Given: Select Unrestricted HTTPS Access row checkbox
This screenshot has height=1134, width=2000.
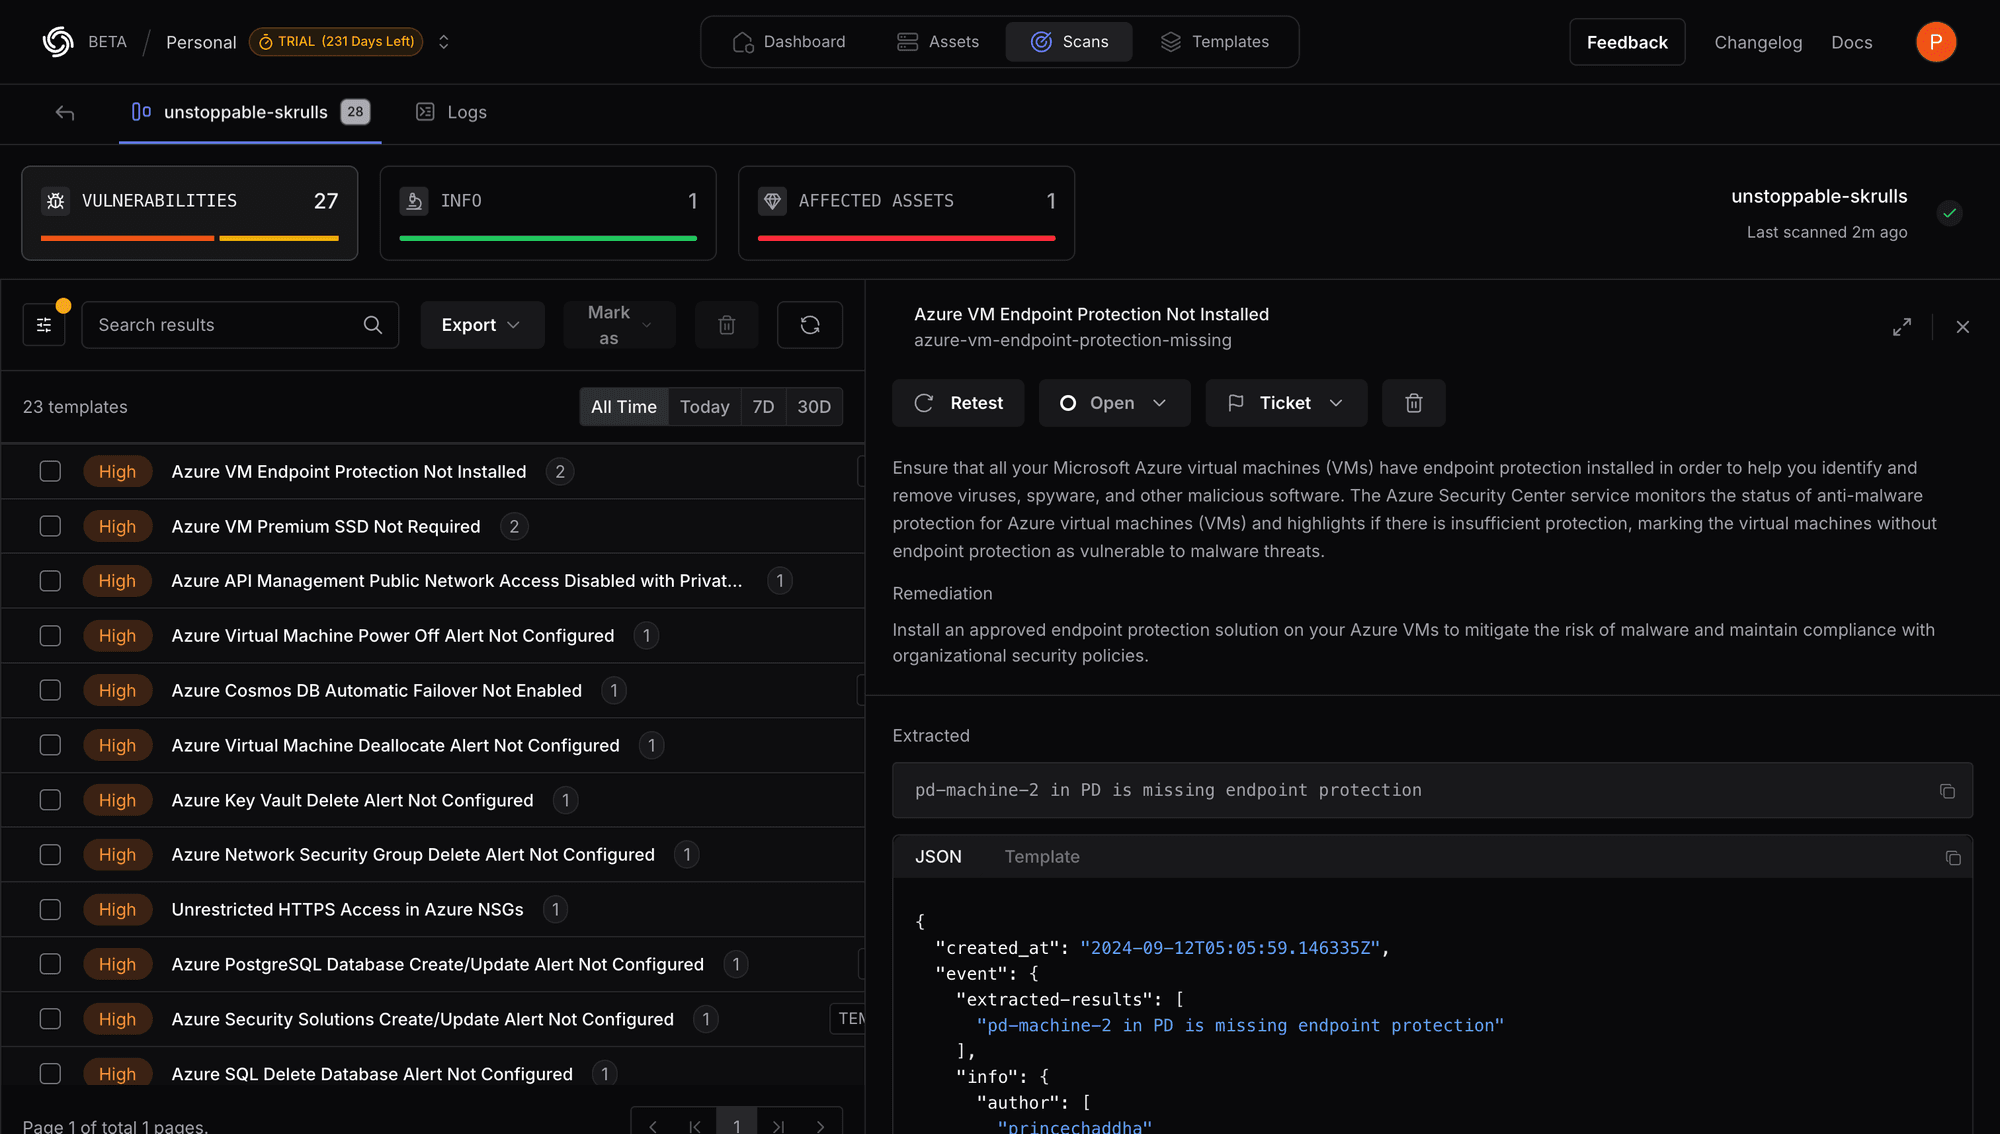Looking at the screenshot, I should point(50,910).
